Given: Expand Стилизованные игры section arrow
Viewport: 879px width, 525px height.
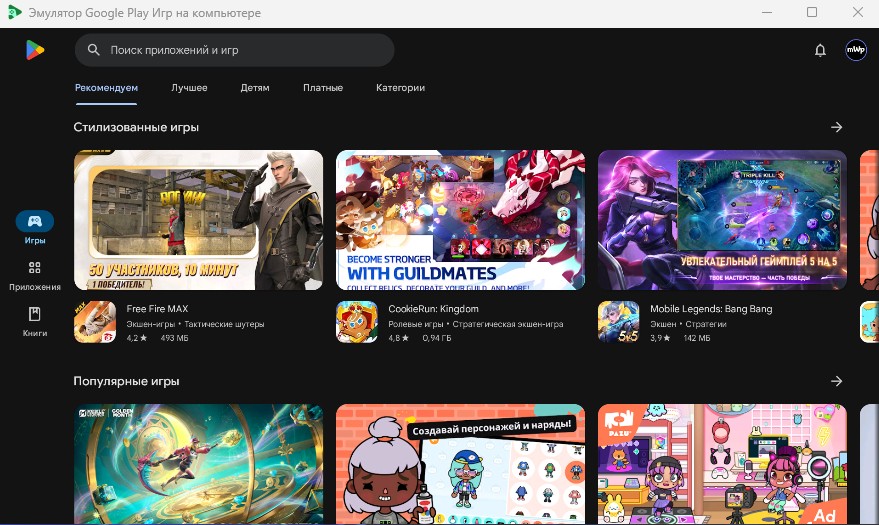Looking at the screenshot, I should tap(836, 127).
